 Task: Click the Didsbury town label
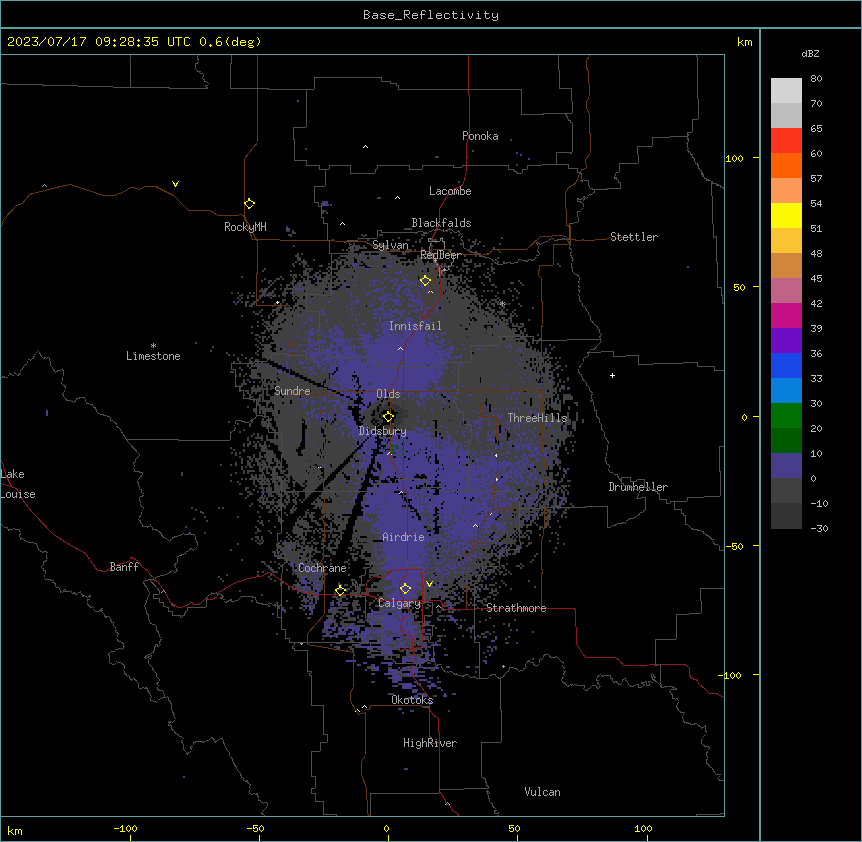click(x=383, y=431)
